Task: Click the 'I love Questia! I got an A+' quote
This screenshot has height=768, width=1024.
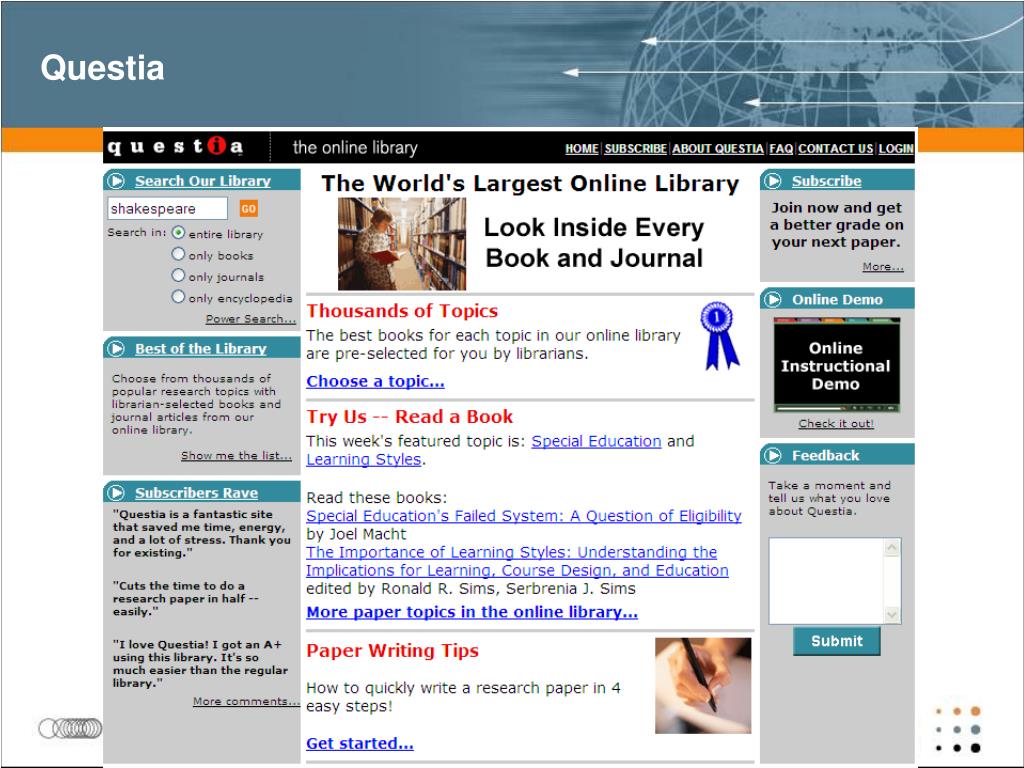Action: pos(200,664)
